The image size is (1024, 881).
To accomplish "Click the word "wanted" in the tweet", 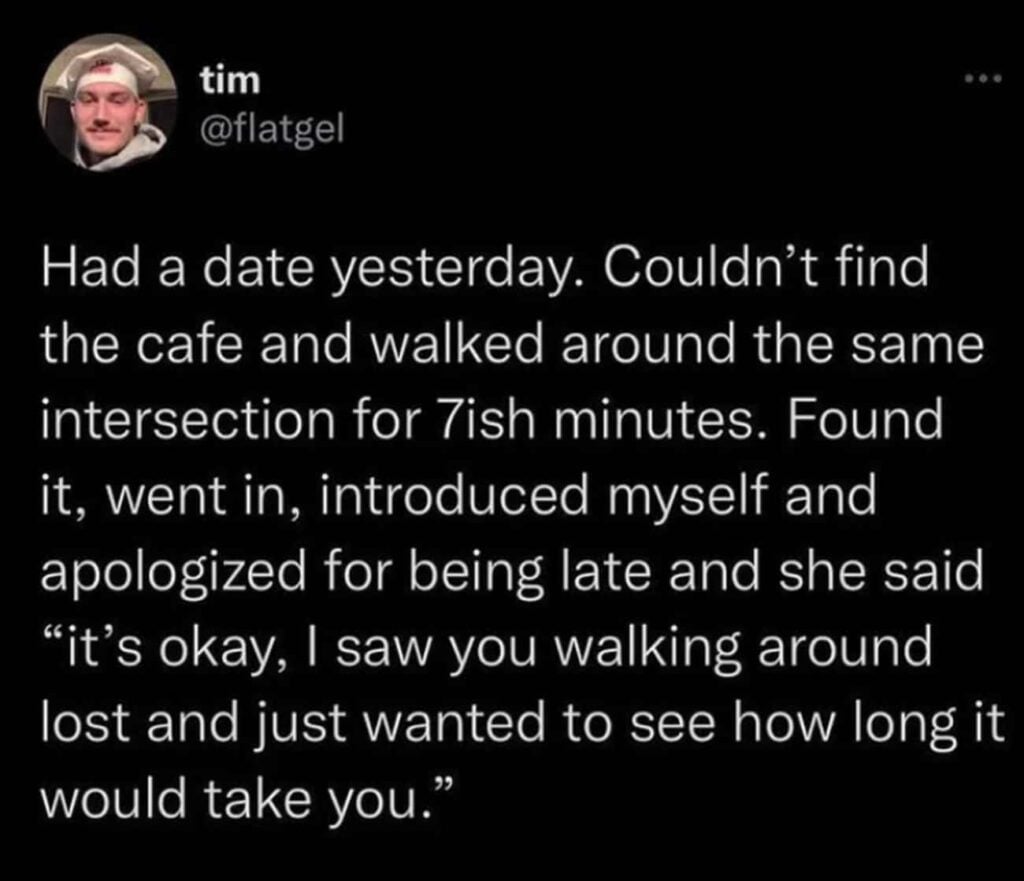I will (x=458, y=724).
